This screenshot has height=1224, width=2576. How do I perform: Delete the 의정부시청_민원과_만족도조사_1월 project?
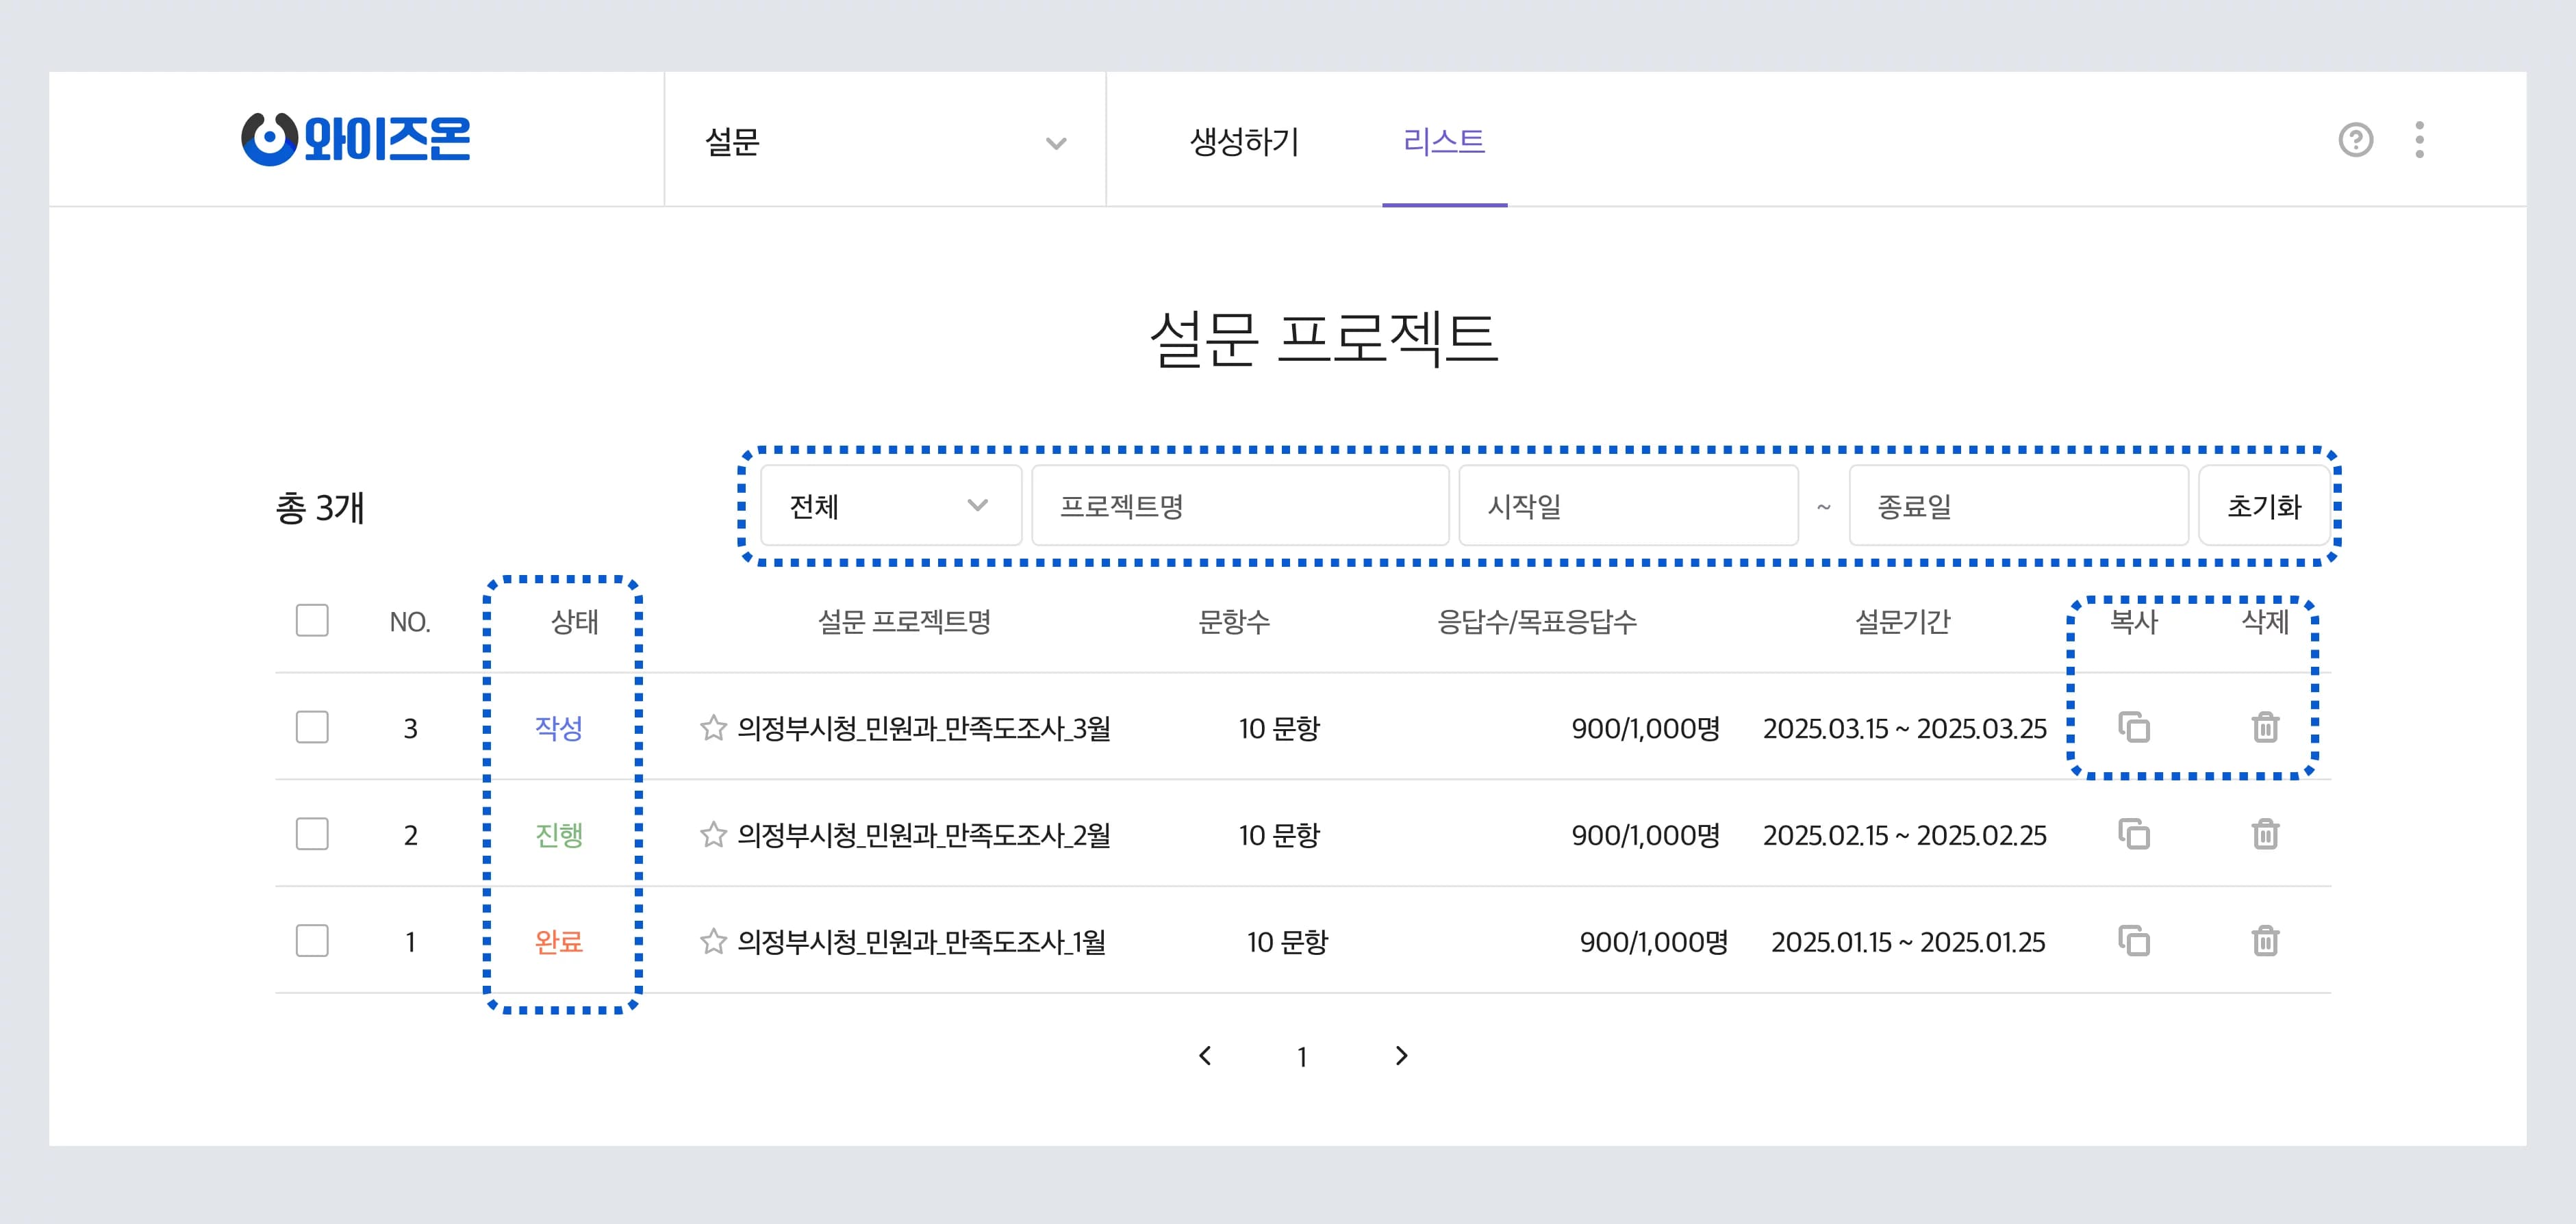pyautogui.click(x=2266, y=940)
